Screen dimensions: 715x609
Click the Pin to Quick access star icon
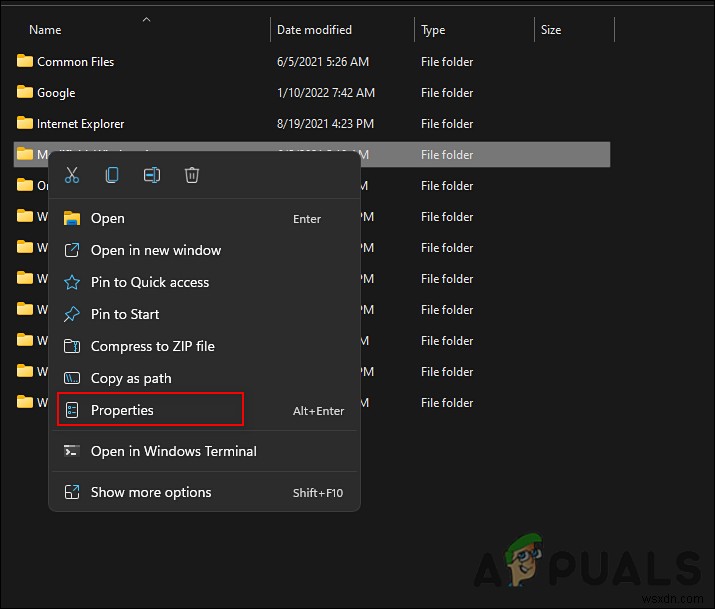[x=72, y=283]
